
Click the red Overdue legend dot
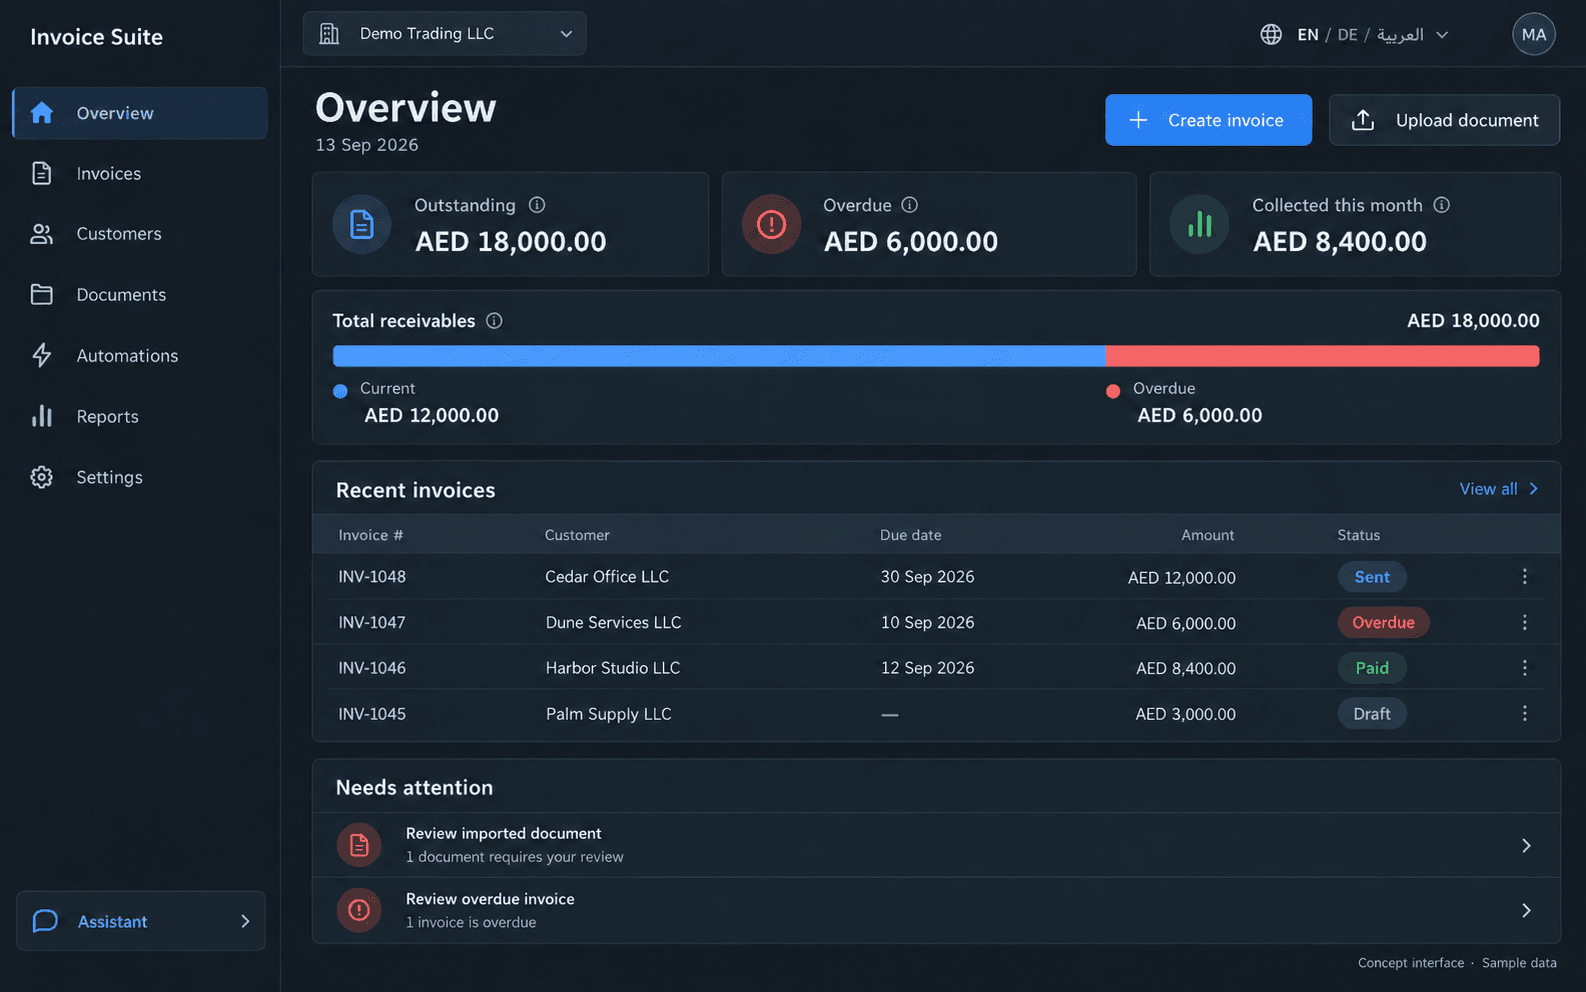pyautogui.click(x=1113, y=391)
